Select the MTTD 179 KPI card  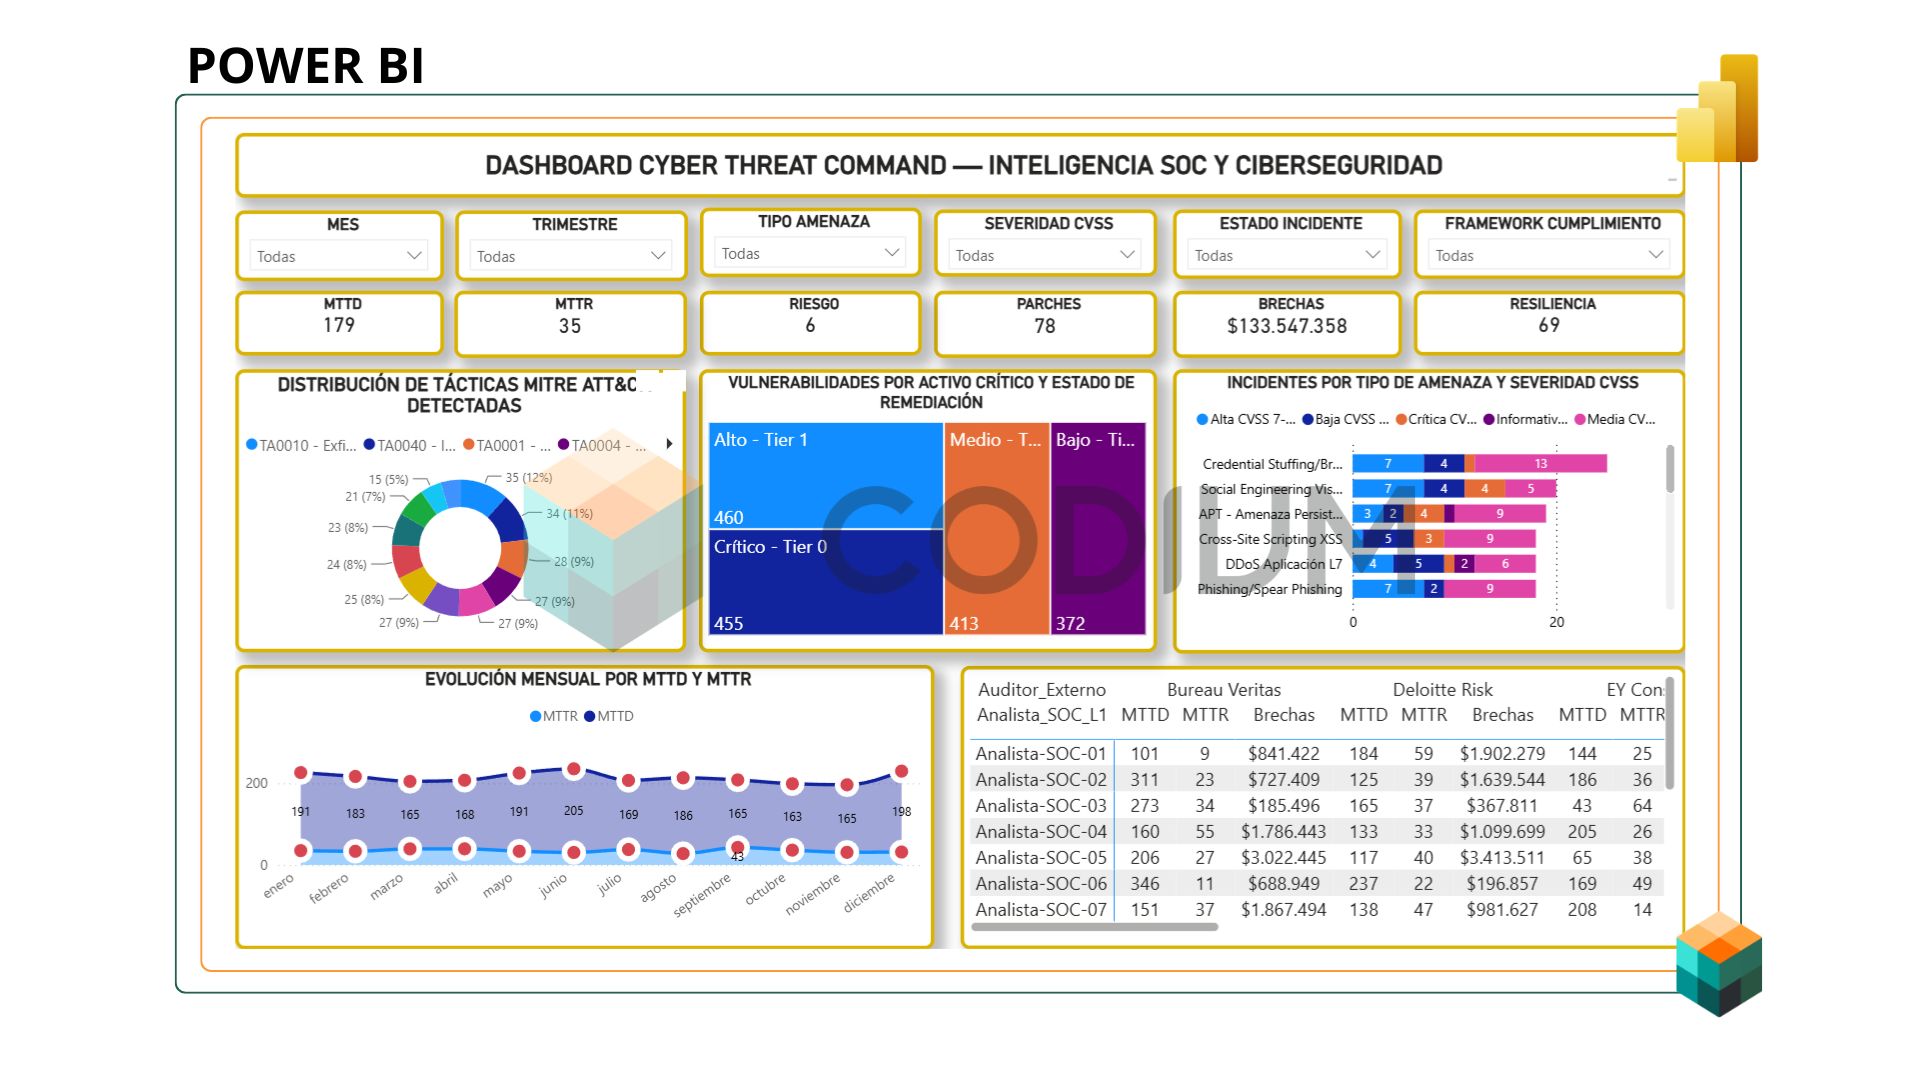click(x=339, y=323)
